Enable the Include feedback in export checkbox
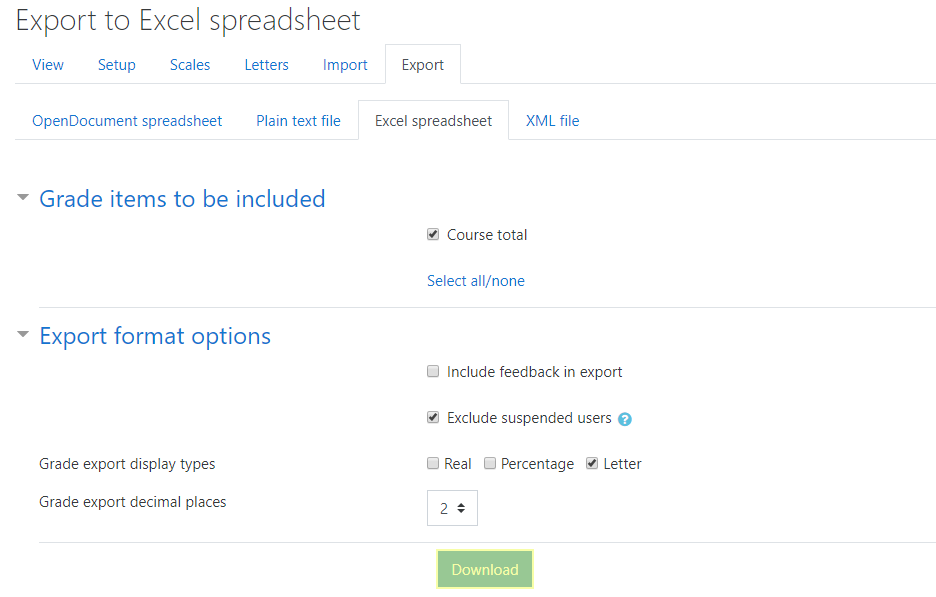Viewport: 936px width, 597px height. [433, 371]
